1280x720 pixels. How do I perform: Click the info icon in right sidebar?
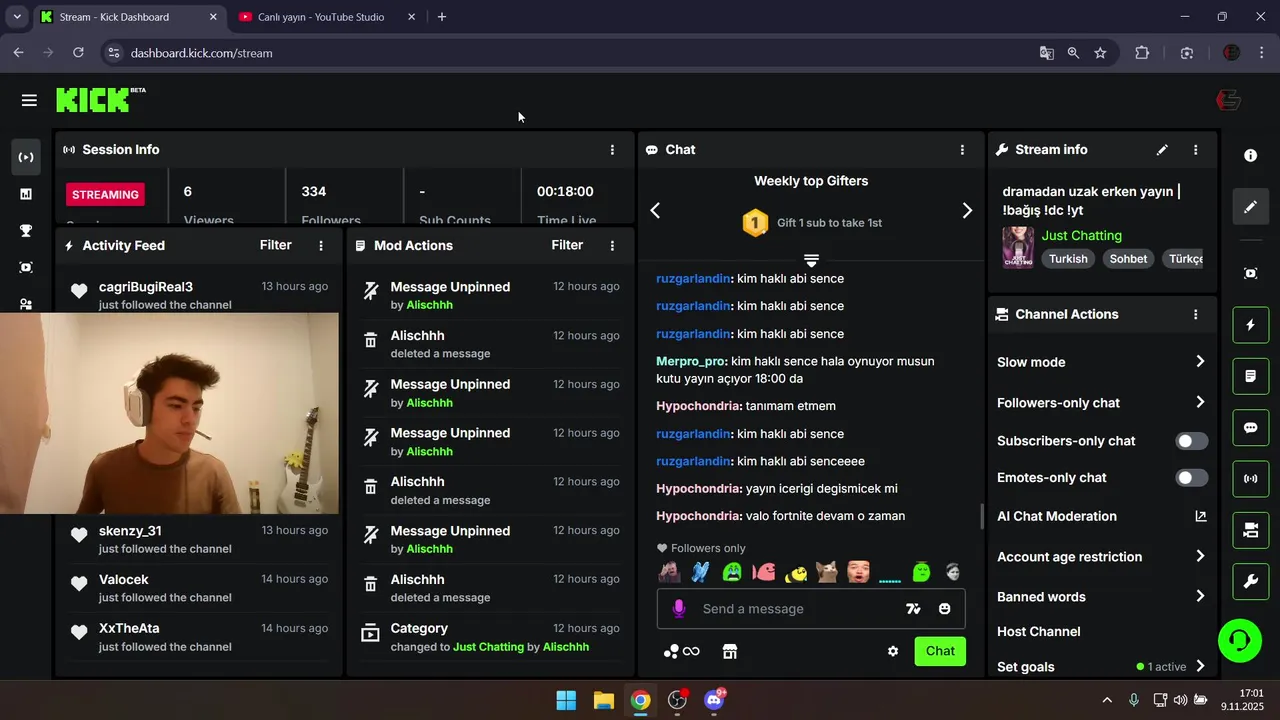1250,156
